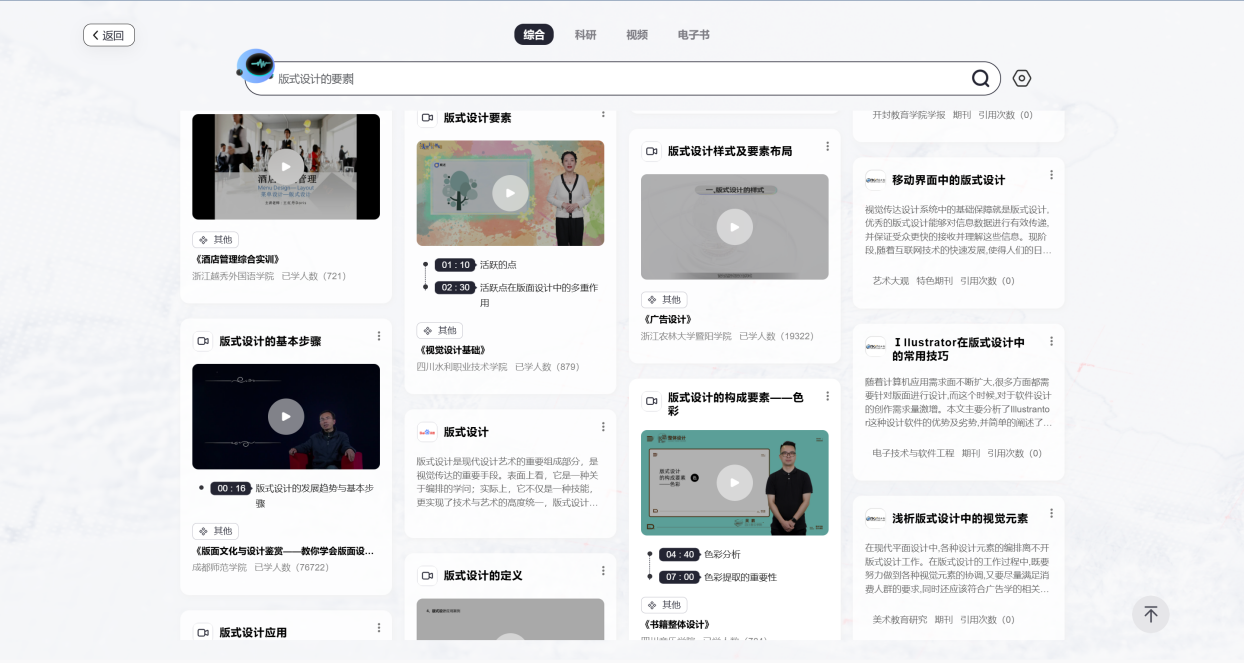Switch to the 视频 tab

[637, 35]
